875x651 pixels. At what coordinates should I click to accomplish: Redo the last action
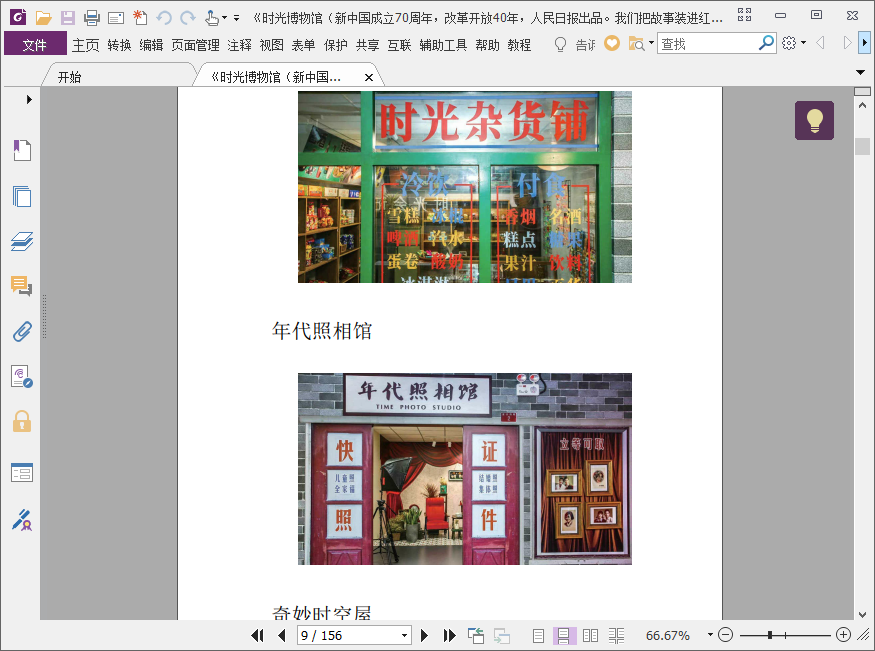[x=188, y=18]
